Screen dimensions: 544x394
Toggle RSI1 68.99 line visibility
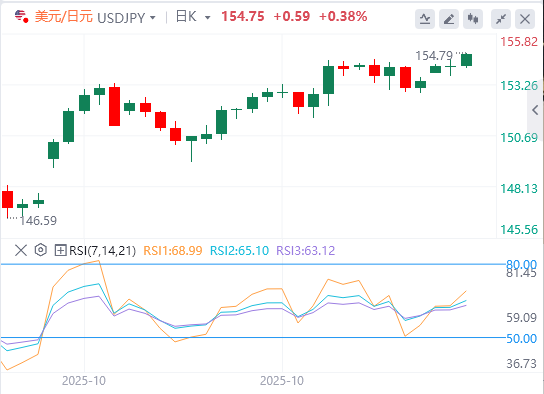point(173,250)
